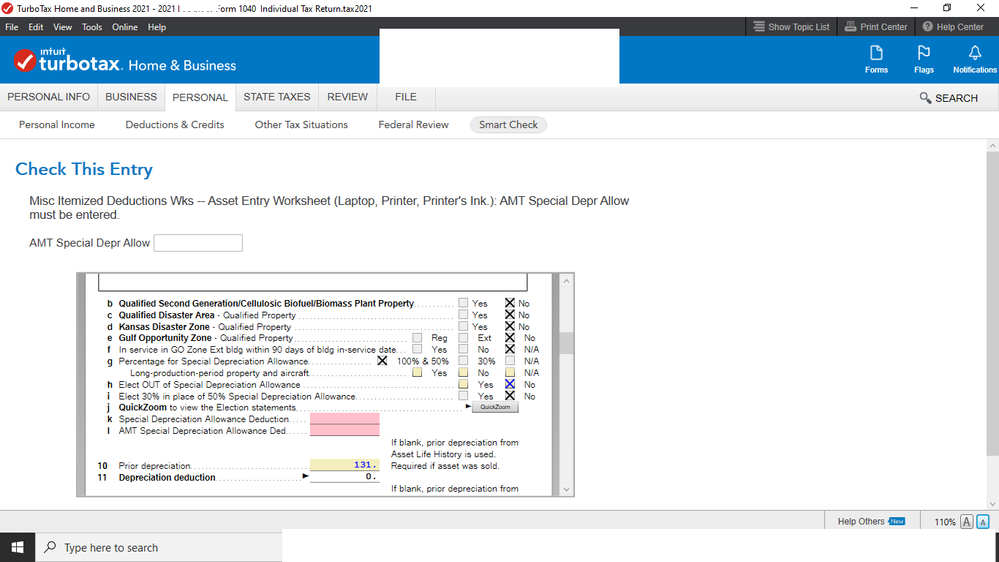
Task: Click Special Depreciation Allowance Deduction pink field
Action: 345,419
